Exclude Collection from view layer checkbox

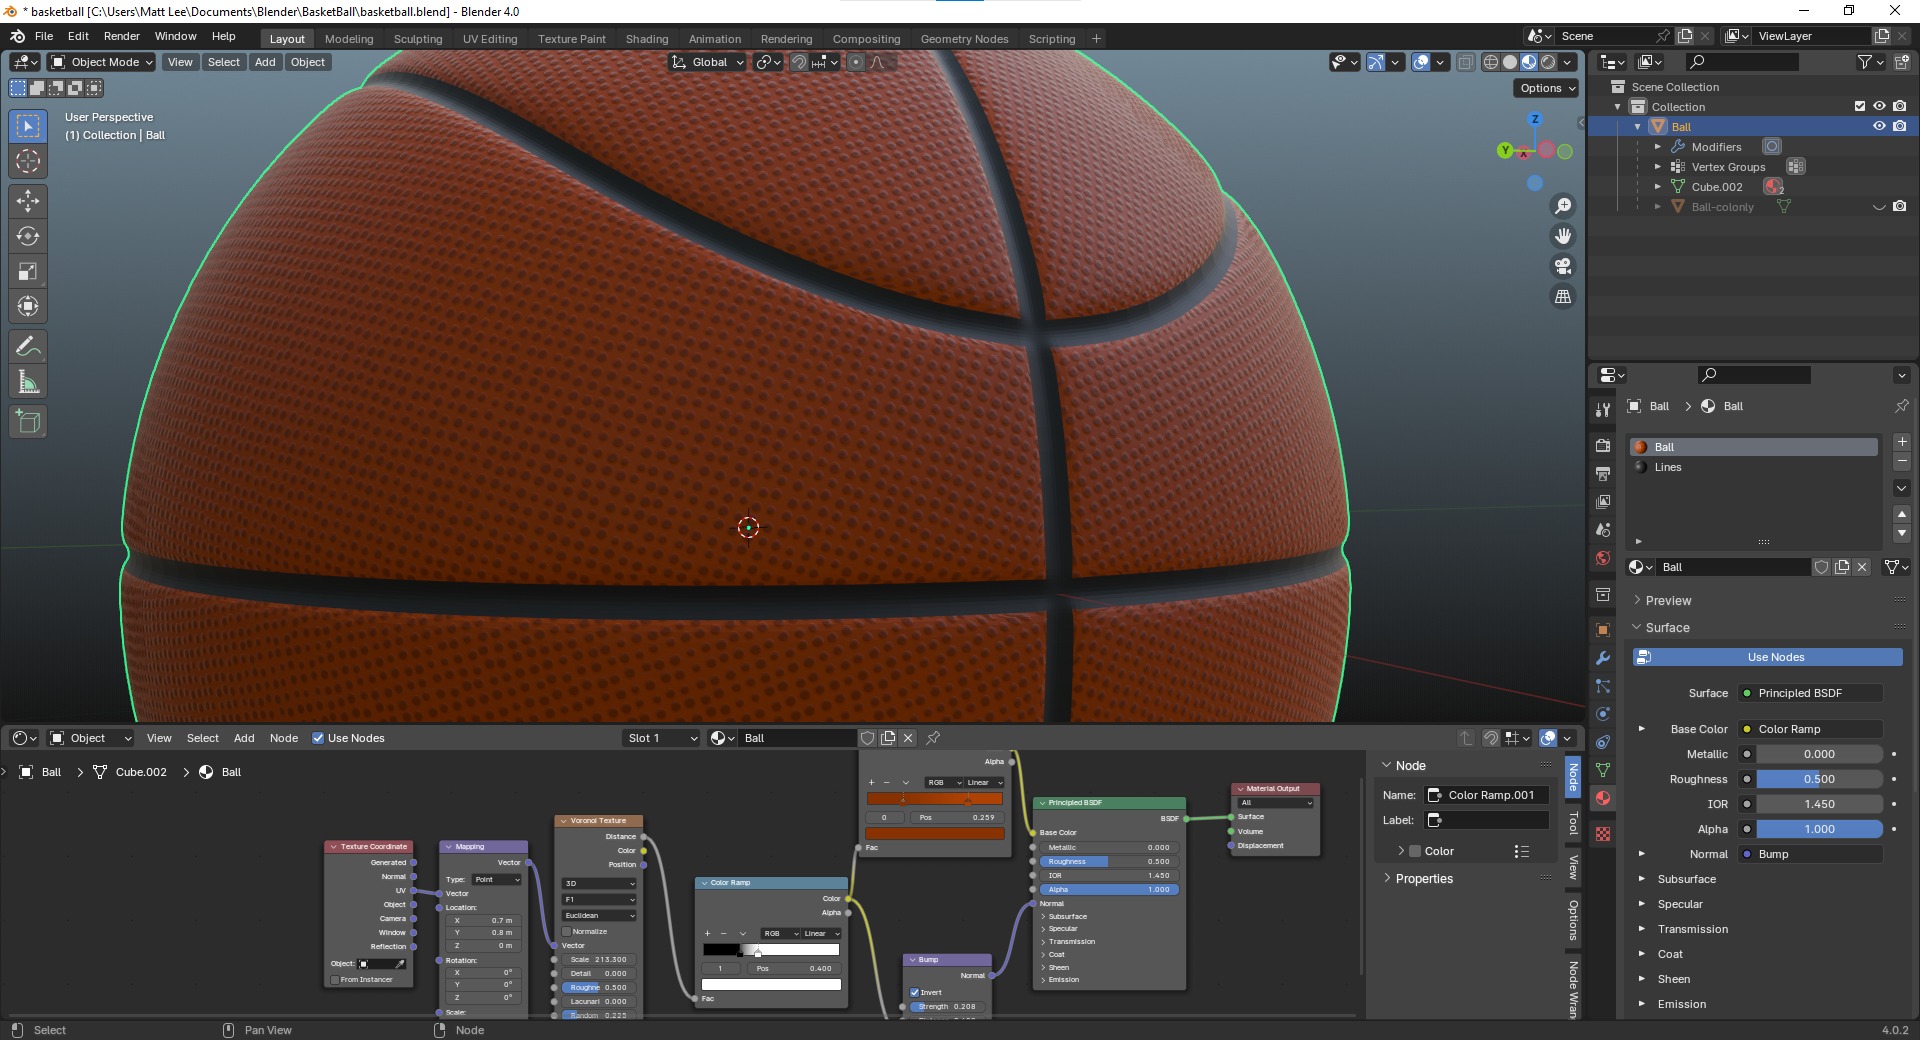click(x=1860, y=106)
